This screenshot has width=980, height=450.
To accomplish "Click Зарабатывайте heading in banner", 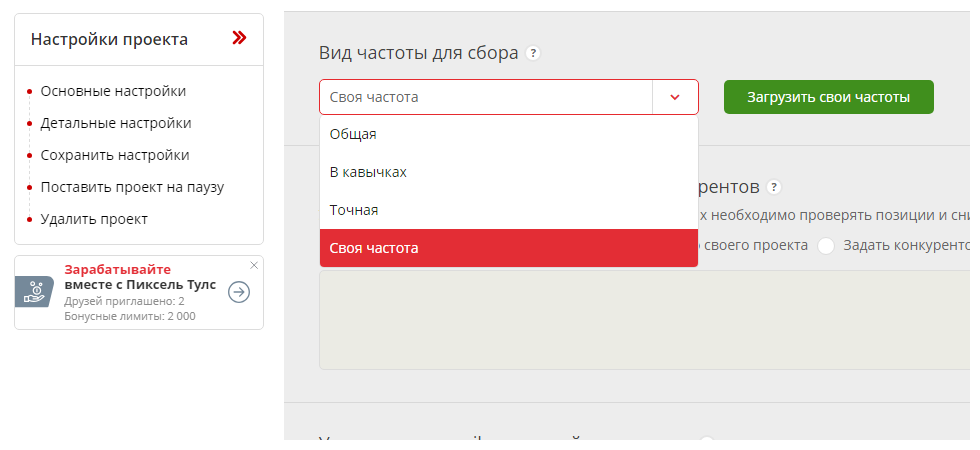I will [118, 269].
